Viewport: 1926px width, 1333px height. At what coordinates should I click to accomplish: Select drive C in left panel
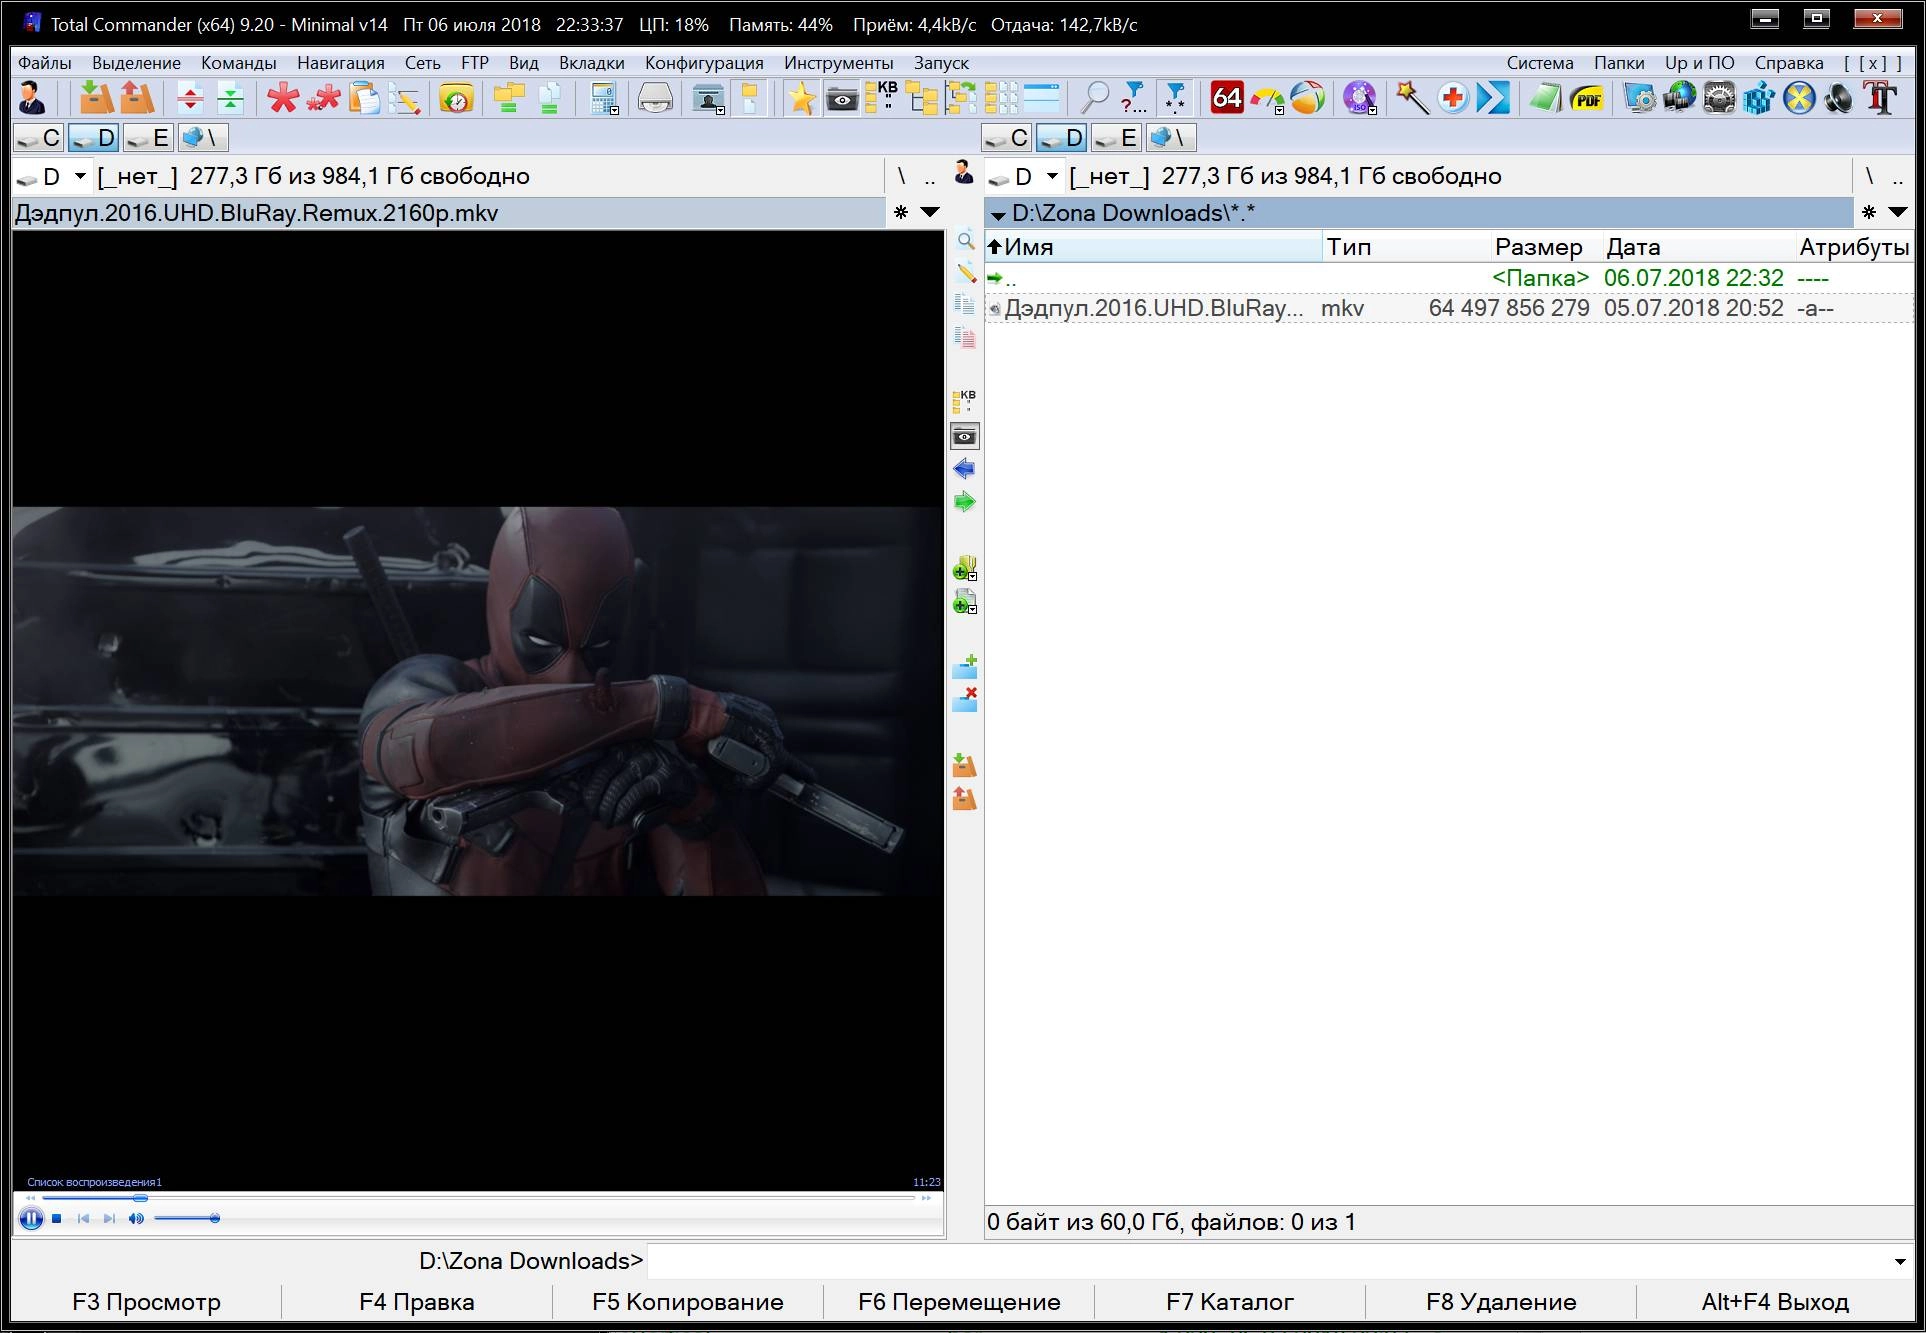[39, 138]
